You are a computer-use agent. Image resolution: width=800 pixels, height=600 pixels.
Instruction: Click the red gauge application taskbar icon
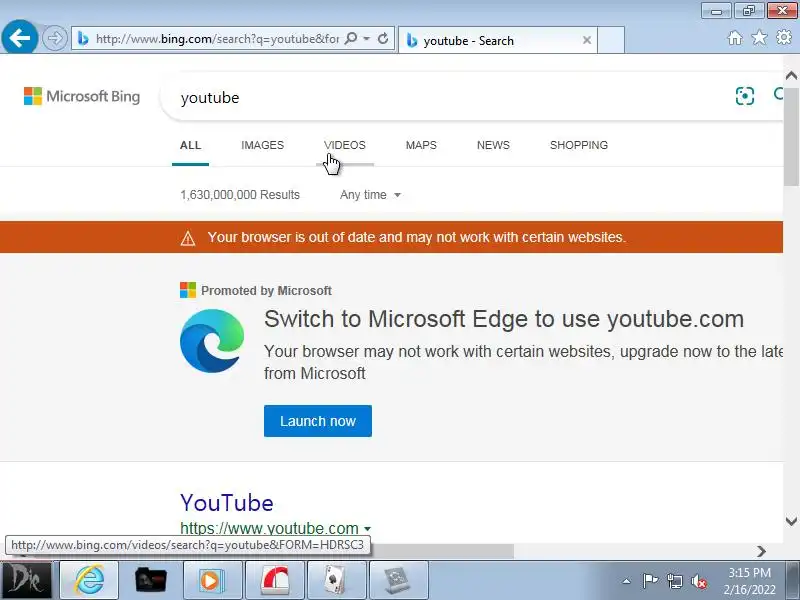point(274,580)
